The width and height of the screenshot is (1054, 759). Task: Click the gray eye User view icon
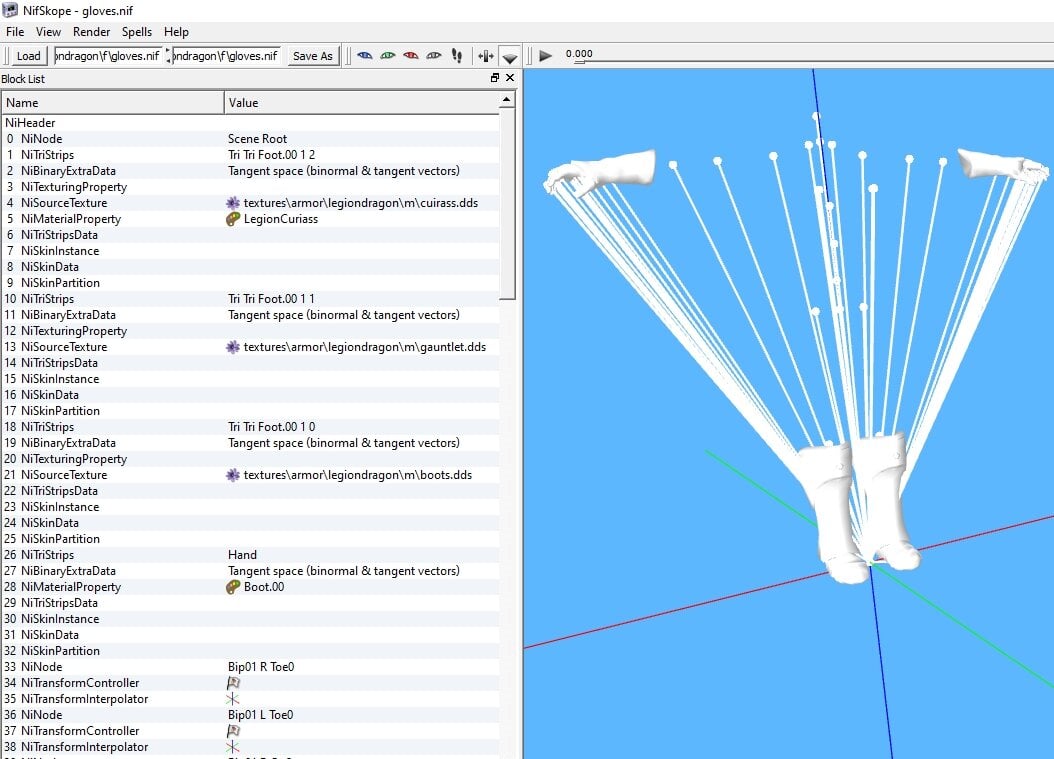pos(434,56)
